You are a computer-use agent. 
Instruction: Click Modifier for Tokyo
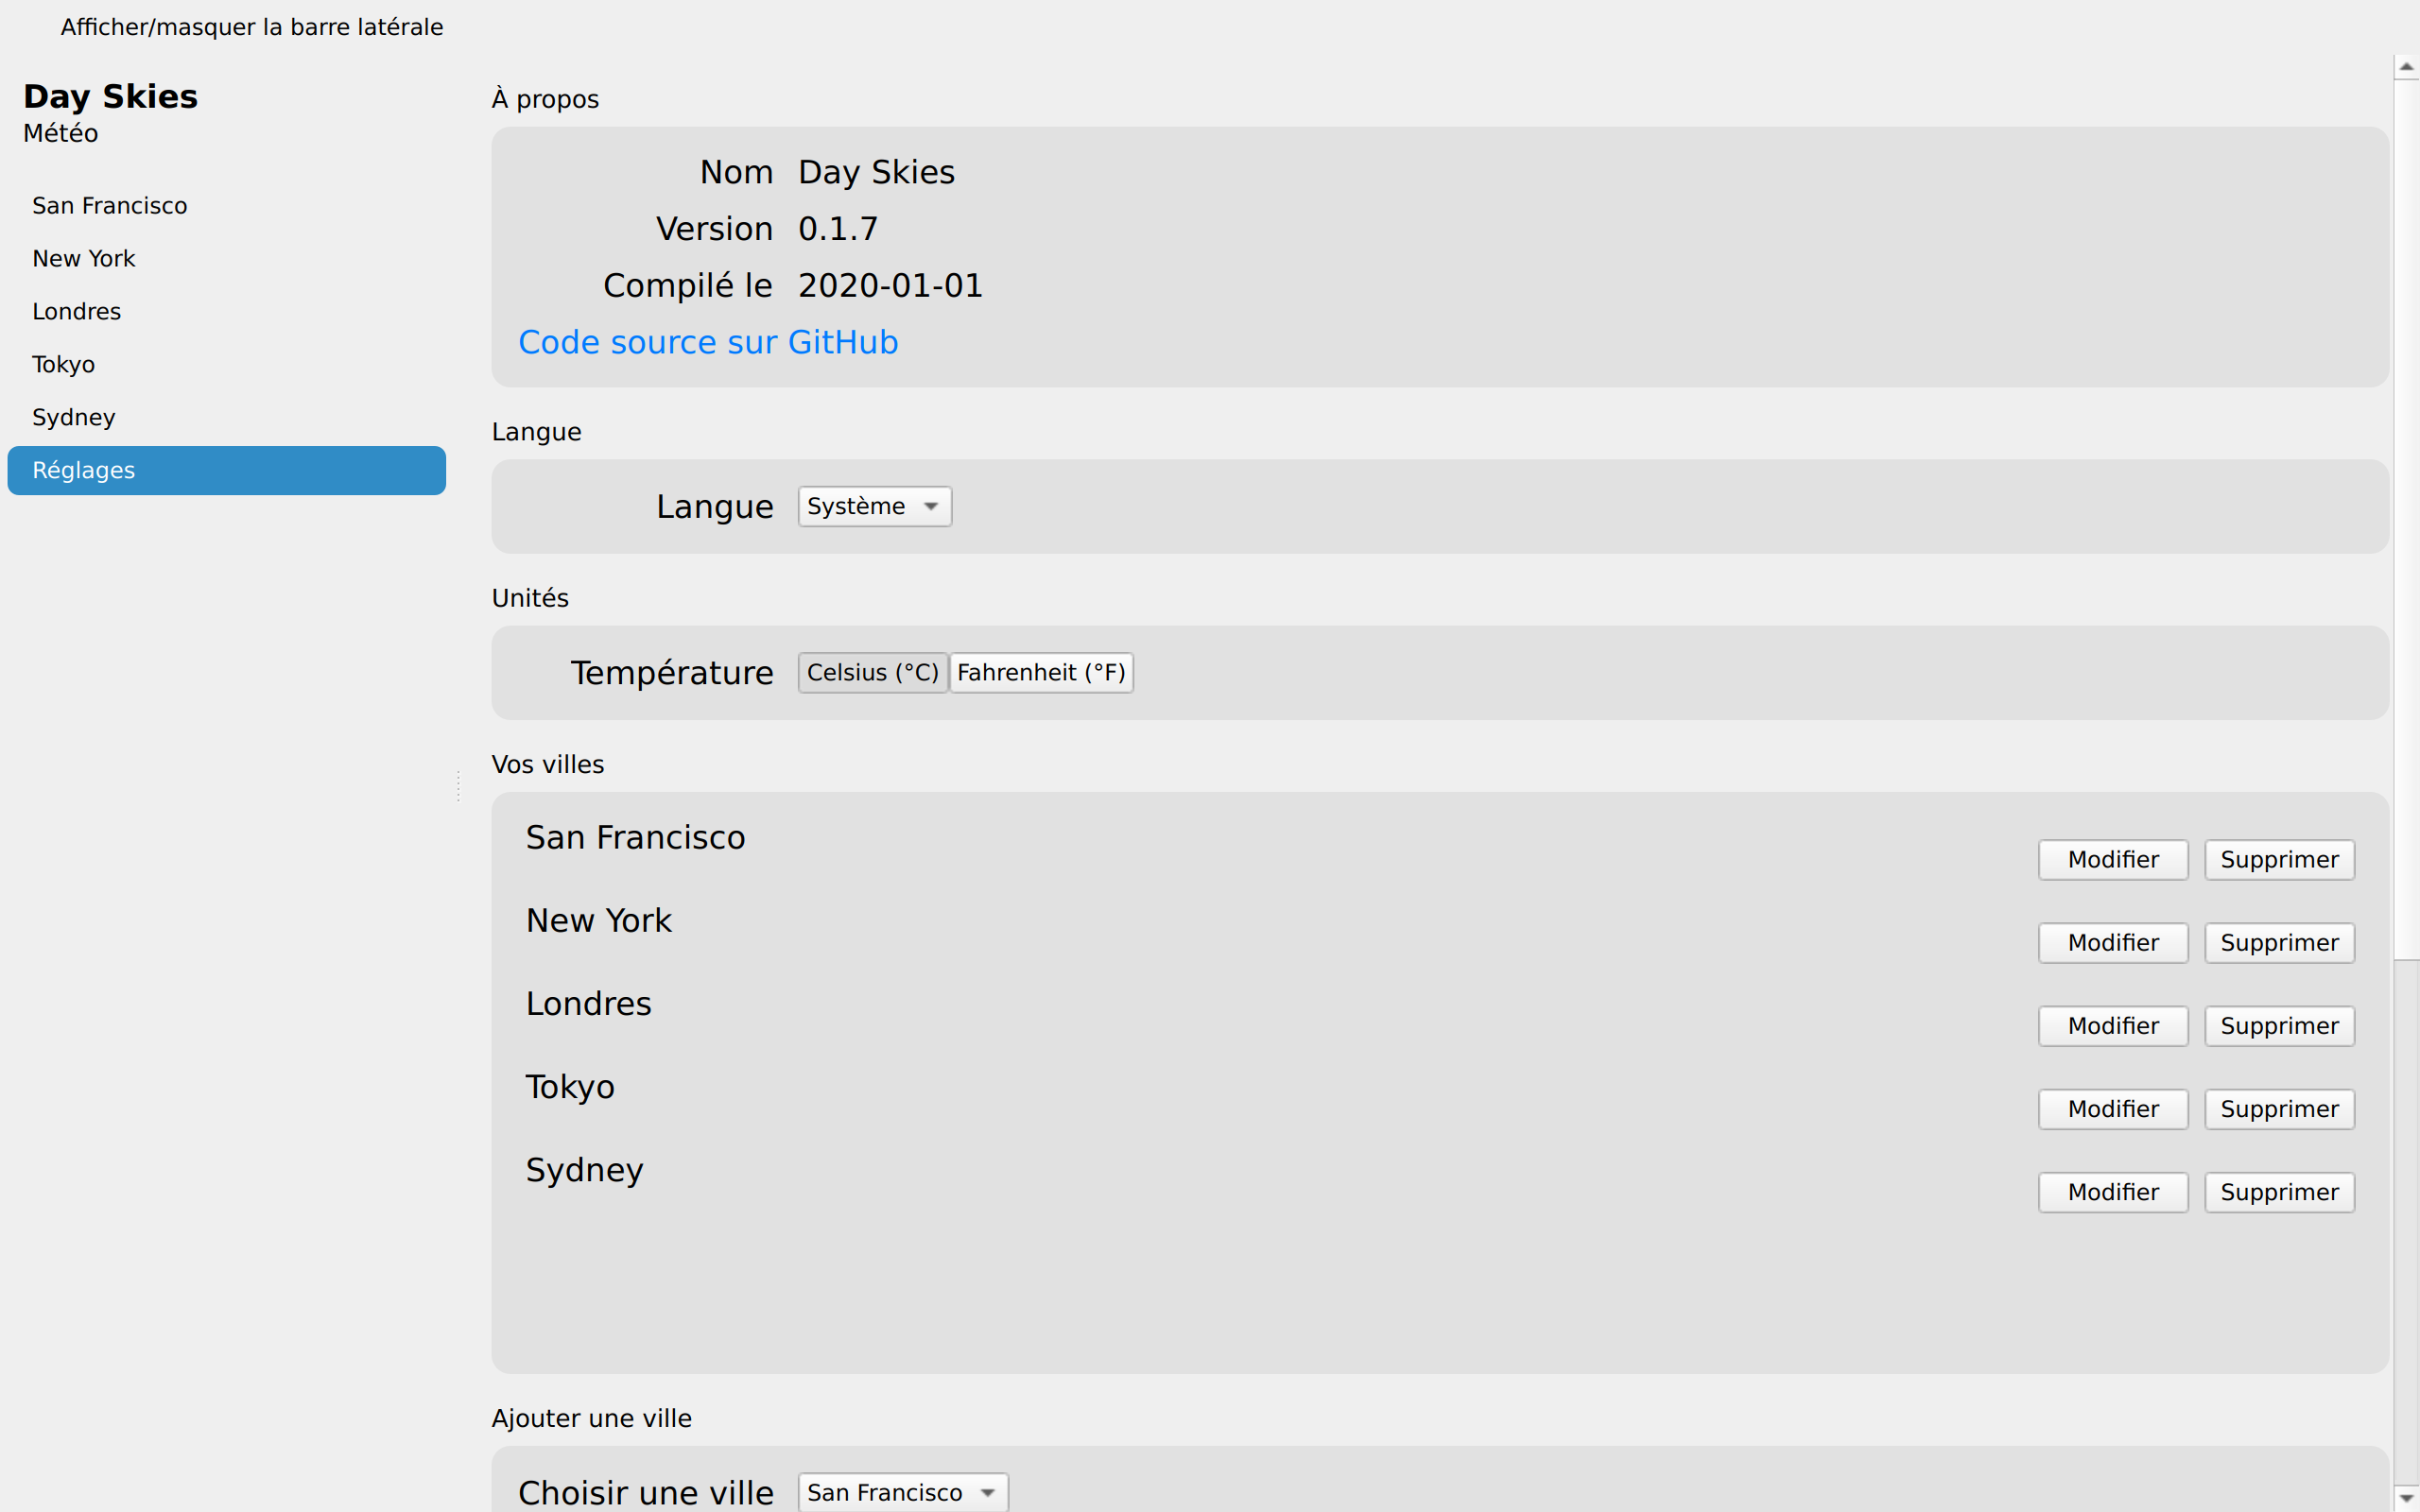[2113, 1109]
